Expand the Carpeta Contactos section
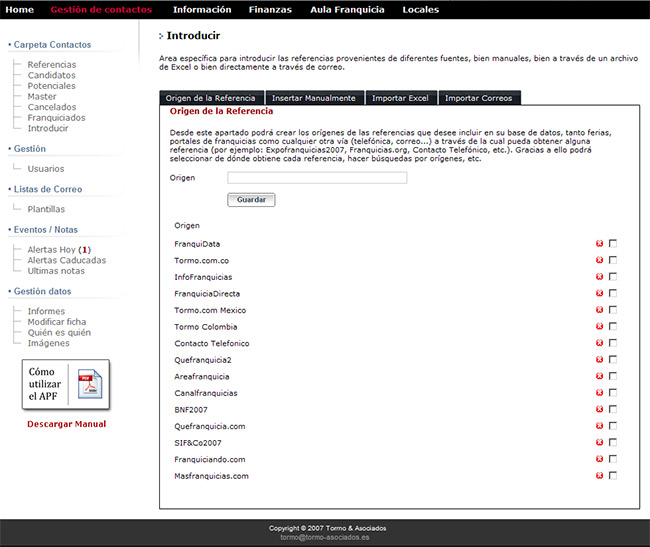Screen dimensions: 650x547 coord(52,45)
